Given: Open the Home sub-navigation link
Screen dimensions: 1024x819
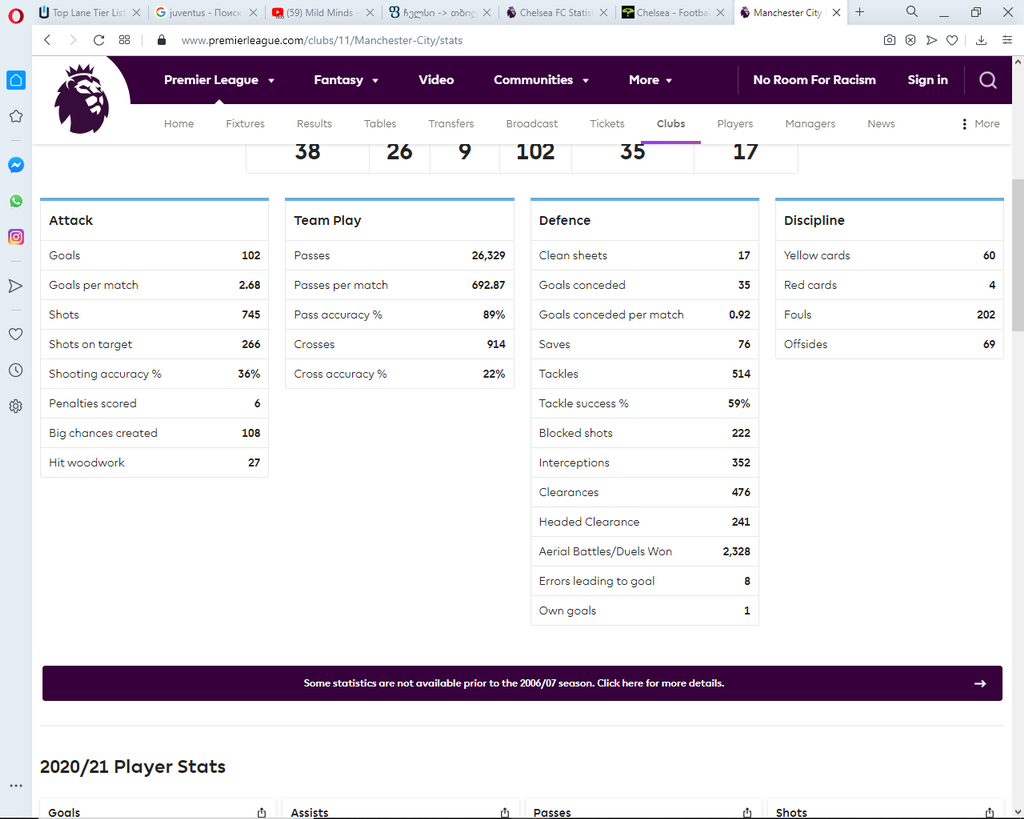Looking at the screenshot, I should click(179, 123).
